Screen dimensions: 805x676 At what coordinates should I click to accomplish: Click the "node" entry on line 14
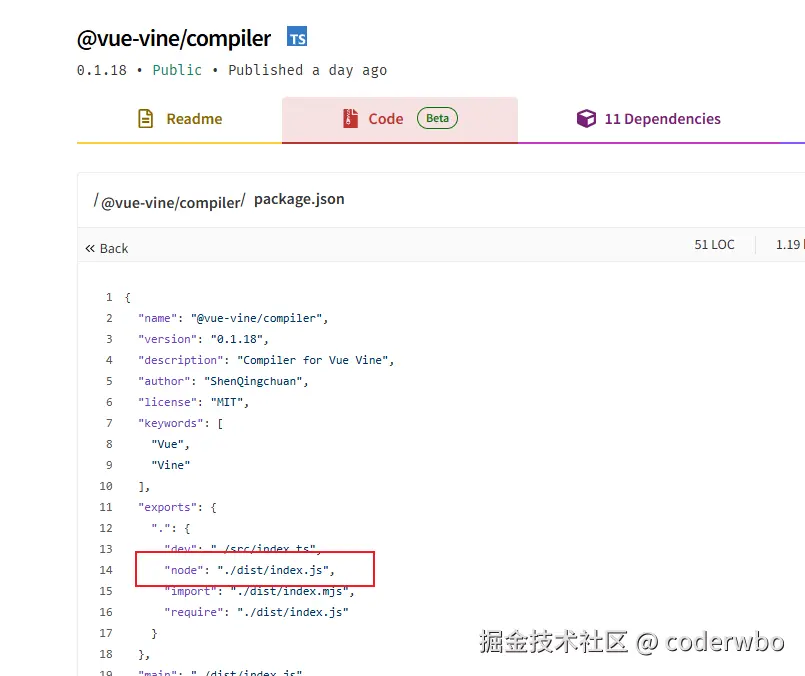click(x=250, y=570)
